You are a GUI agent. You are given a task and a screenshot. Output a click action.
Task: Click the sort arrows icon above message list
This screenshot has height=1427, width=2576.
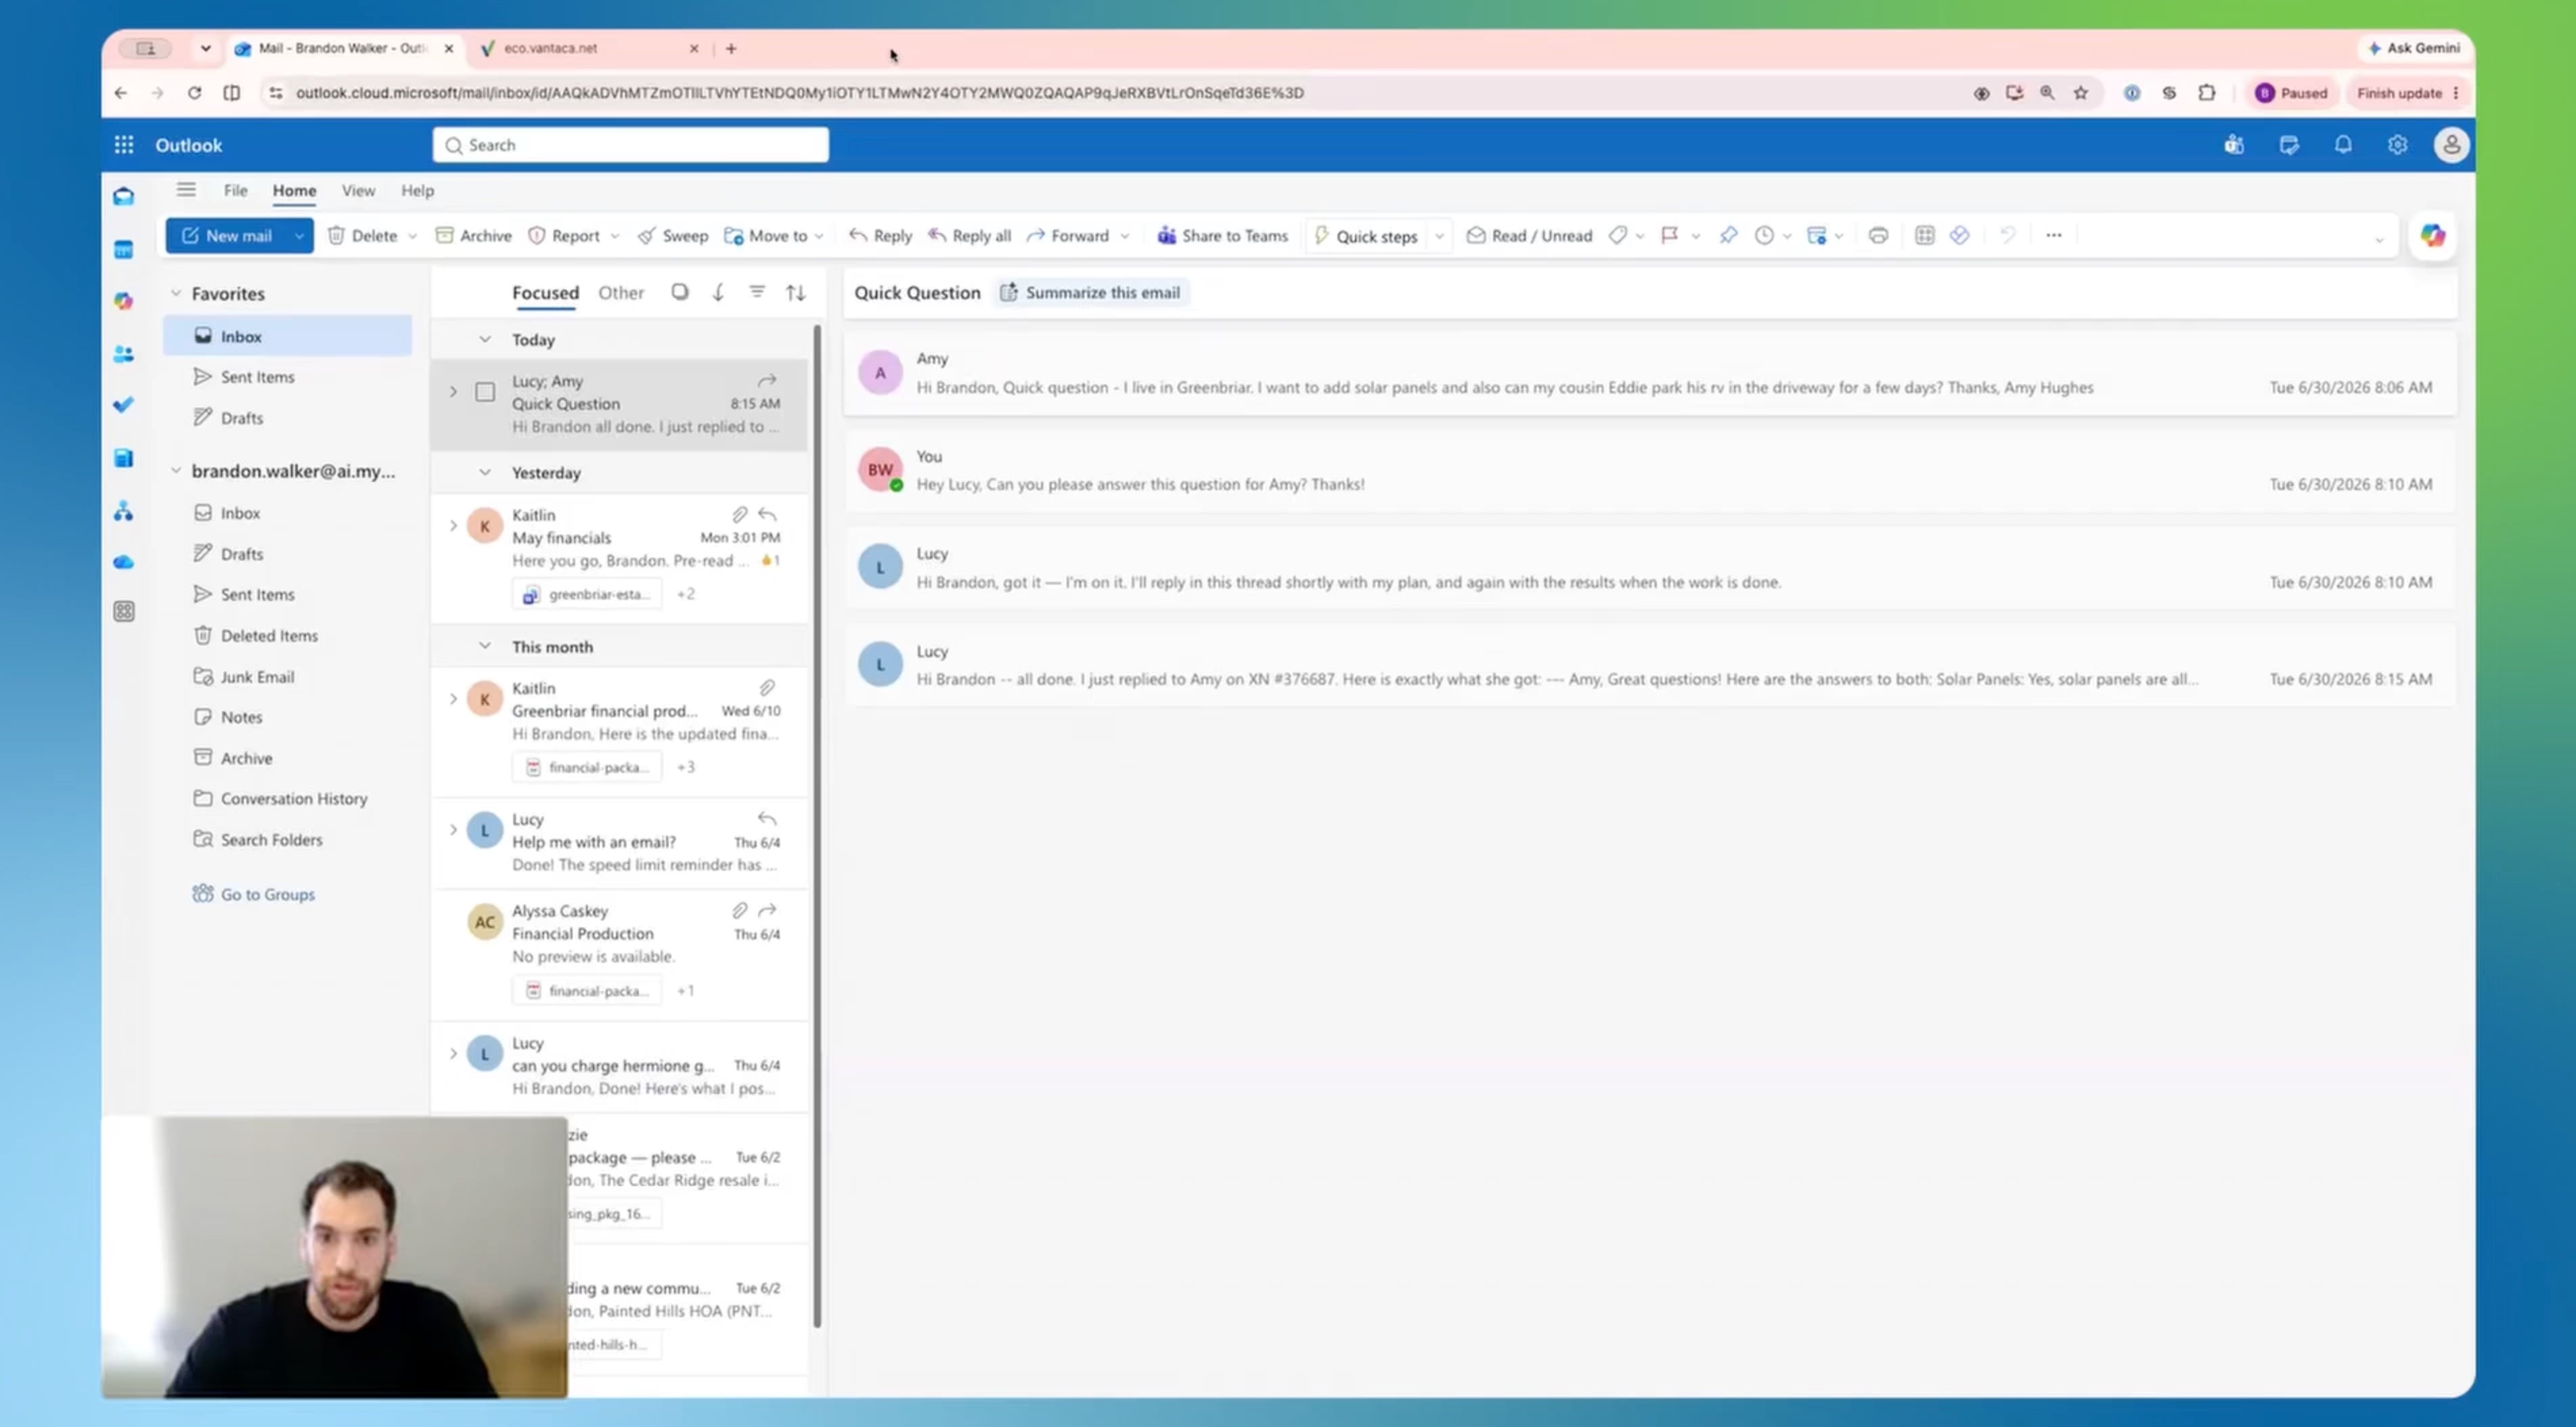(x=796, y=292)
